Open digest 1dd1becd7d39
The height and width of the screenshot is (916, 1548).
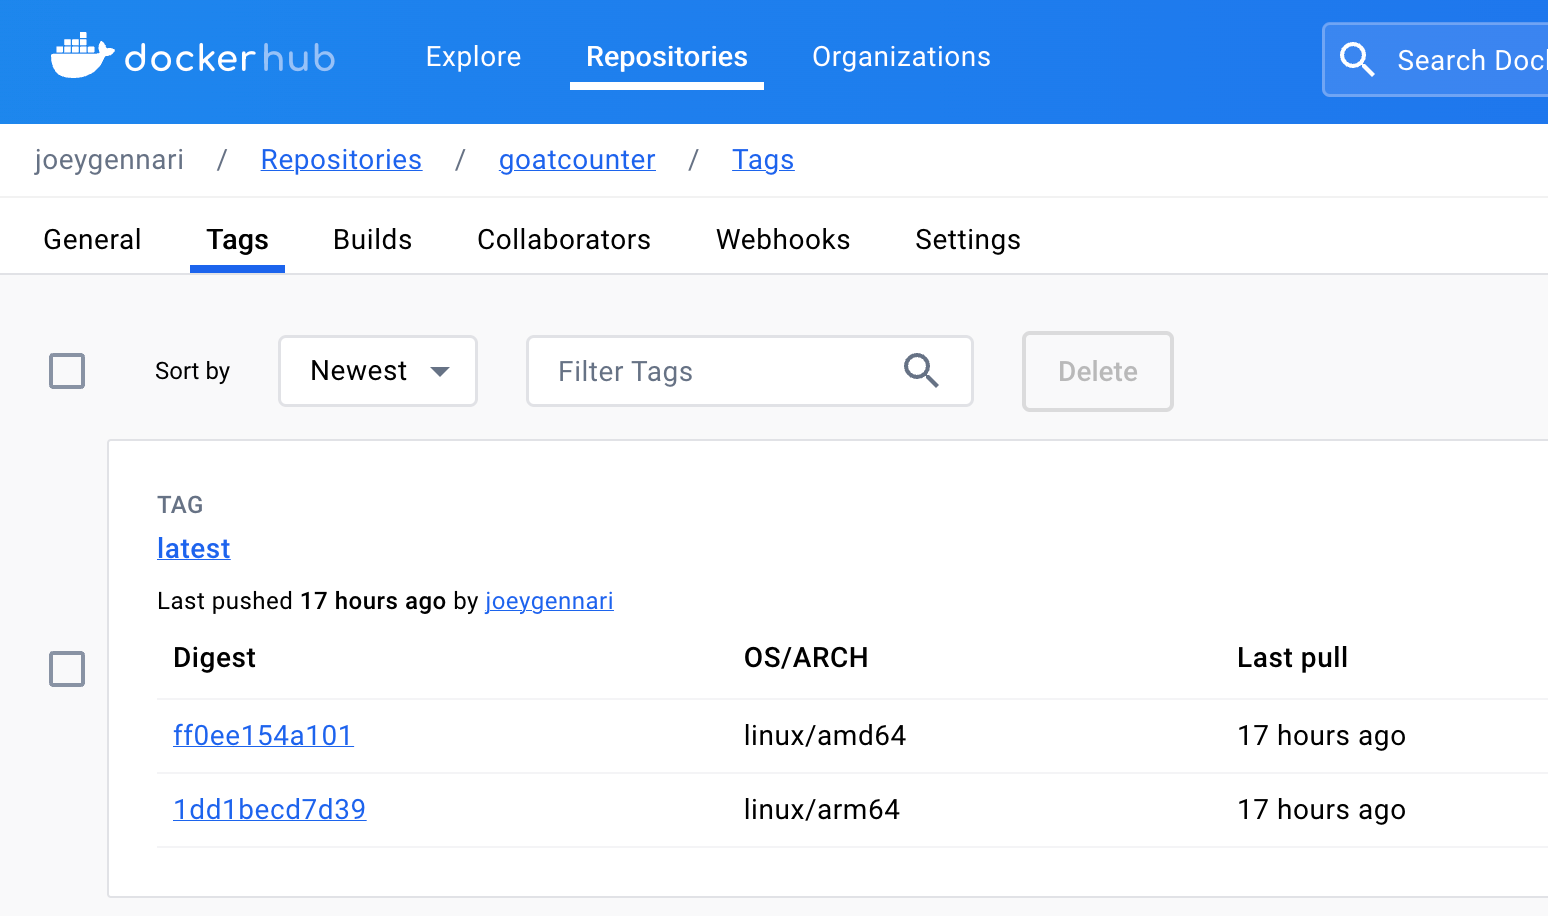click(269, 810)
